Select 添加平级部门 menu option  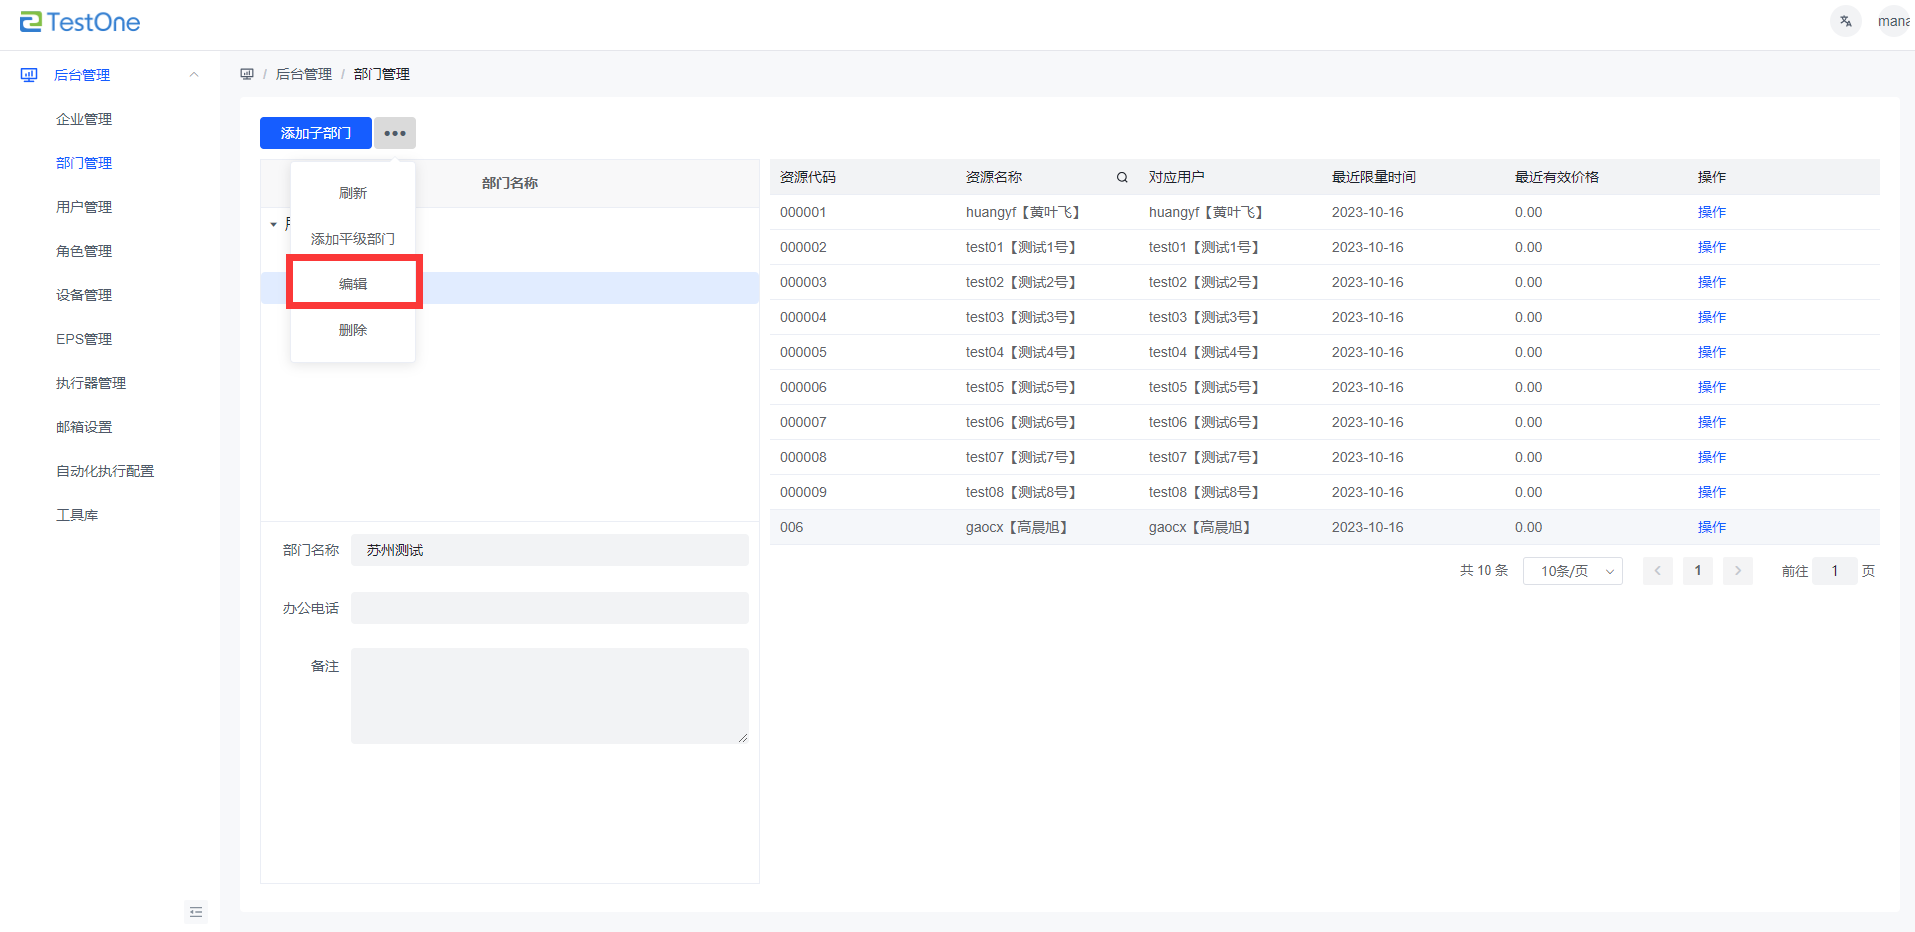pyautogui.click(x=353, y=239)
